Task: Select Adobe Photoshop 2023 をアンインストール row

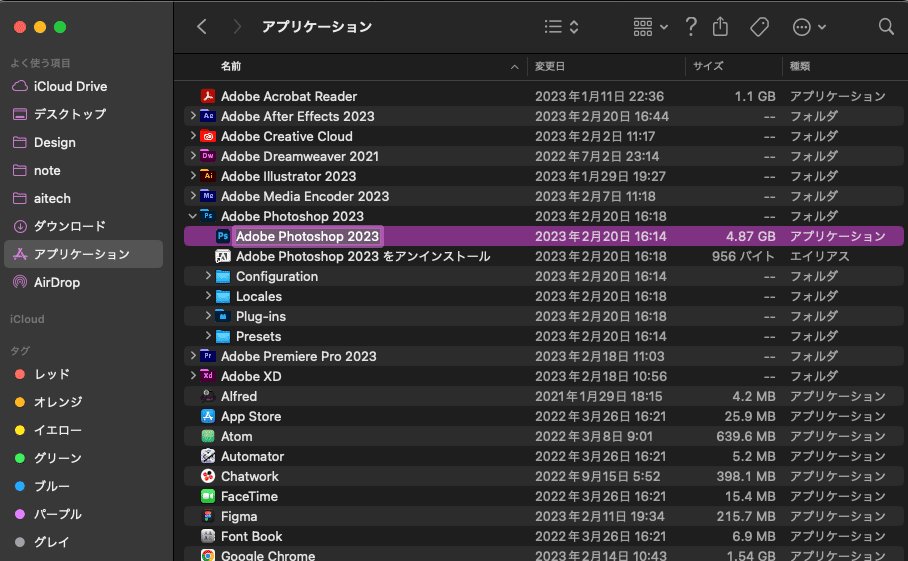Action: pos(544,256)
